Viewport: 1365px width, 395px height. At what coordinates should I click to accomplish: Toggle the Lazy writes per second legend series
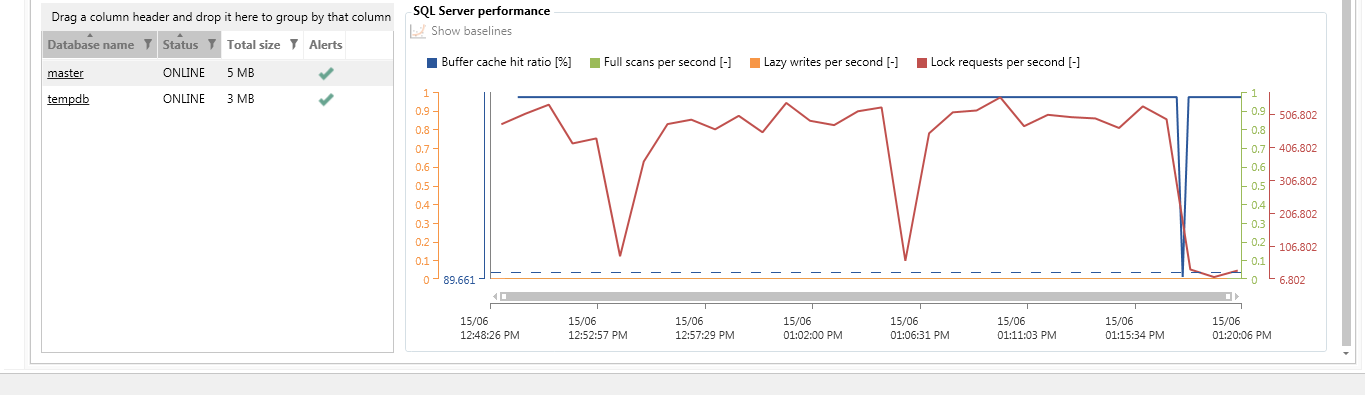(x=823, y=62)
